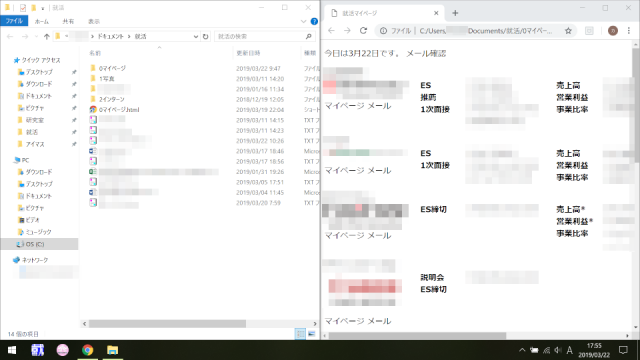Open the Windows Start menu
640x360 pixels.
[12, 350]
